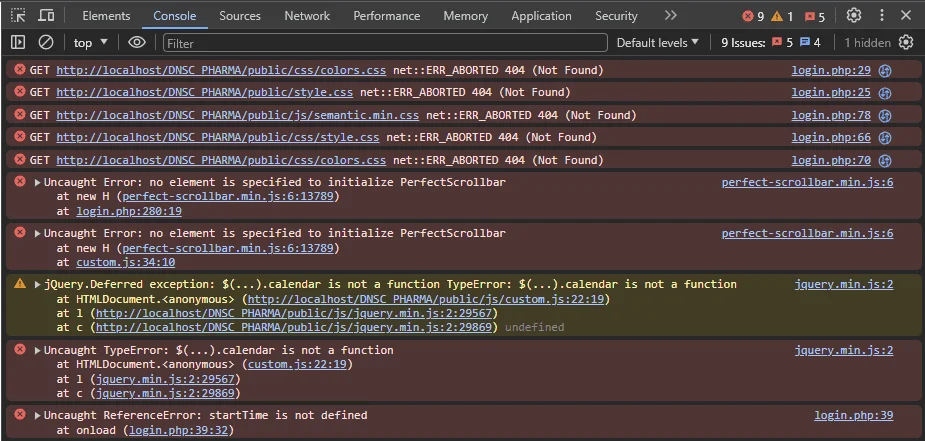Open source link login.php:78
The image size is (925, 441).
coord(831,115)
